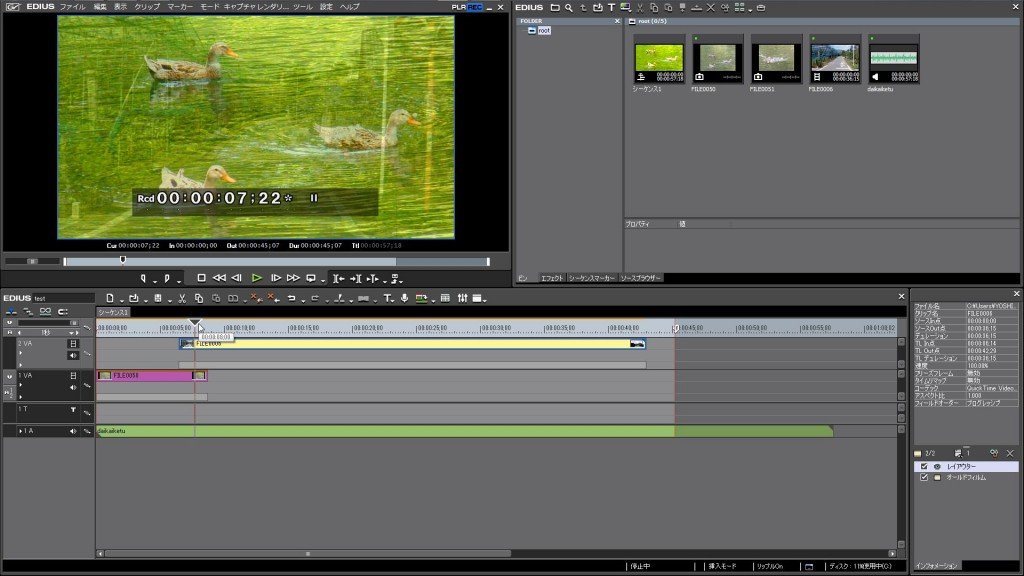Uncheck the オールドフィルム effect checkbox
Viewport: 1024px width, 576px height.
click(923, 477)
